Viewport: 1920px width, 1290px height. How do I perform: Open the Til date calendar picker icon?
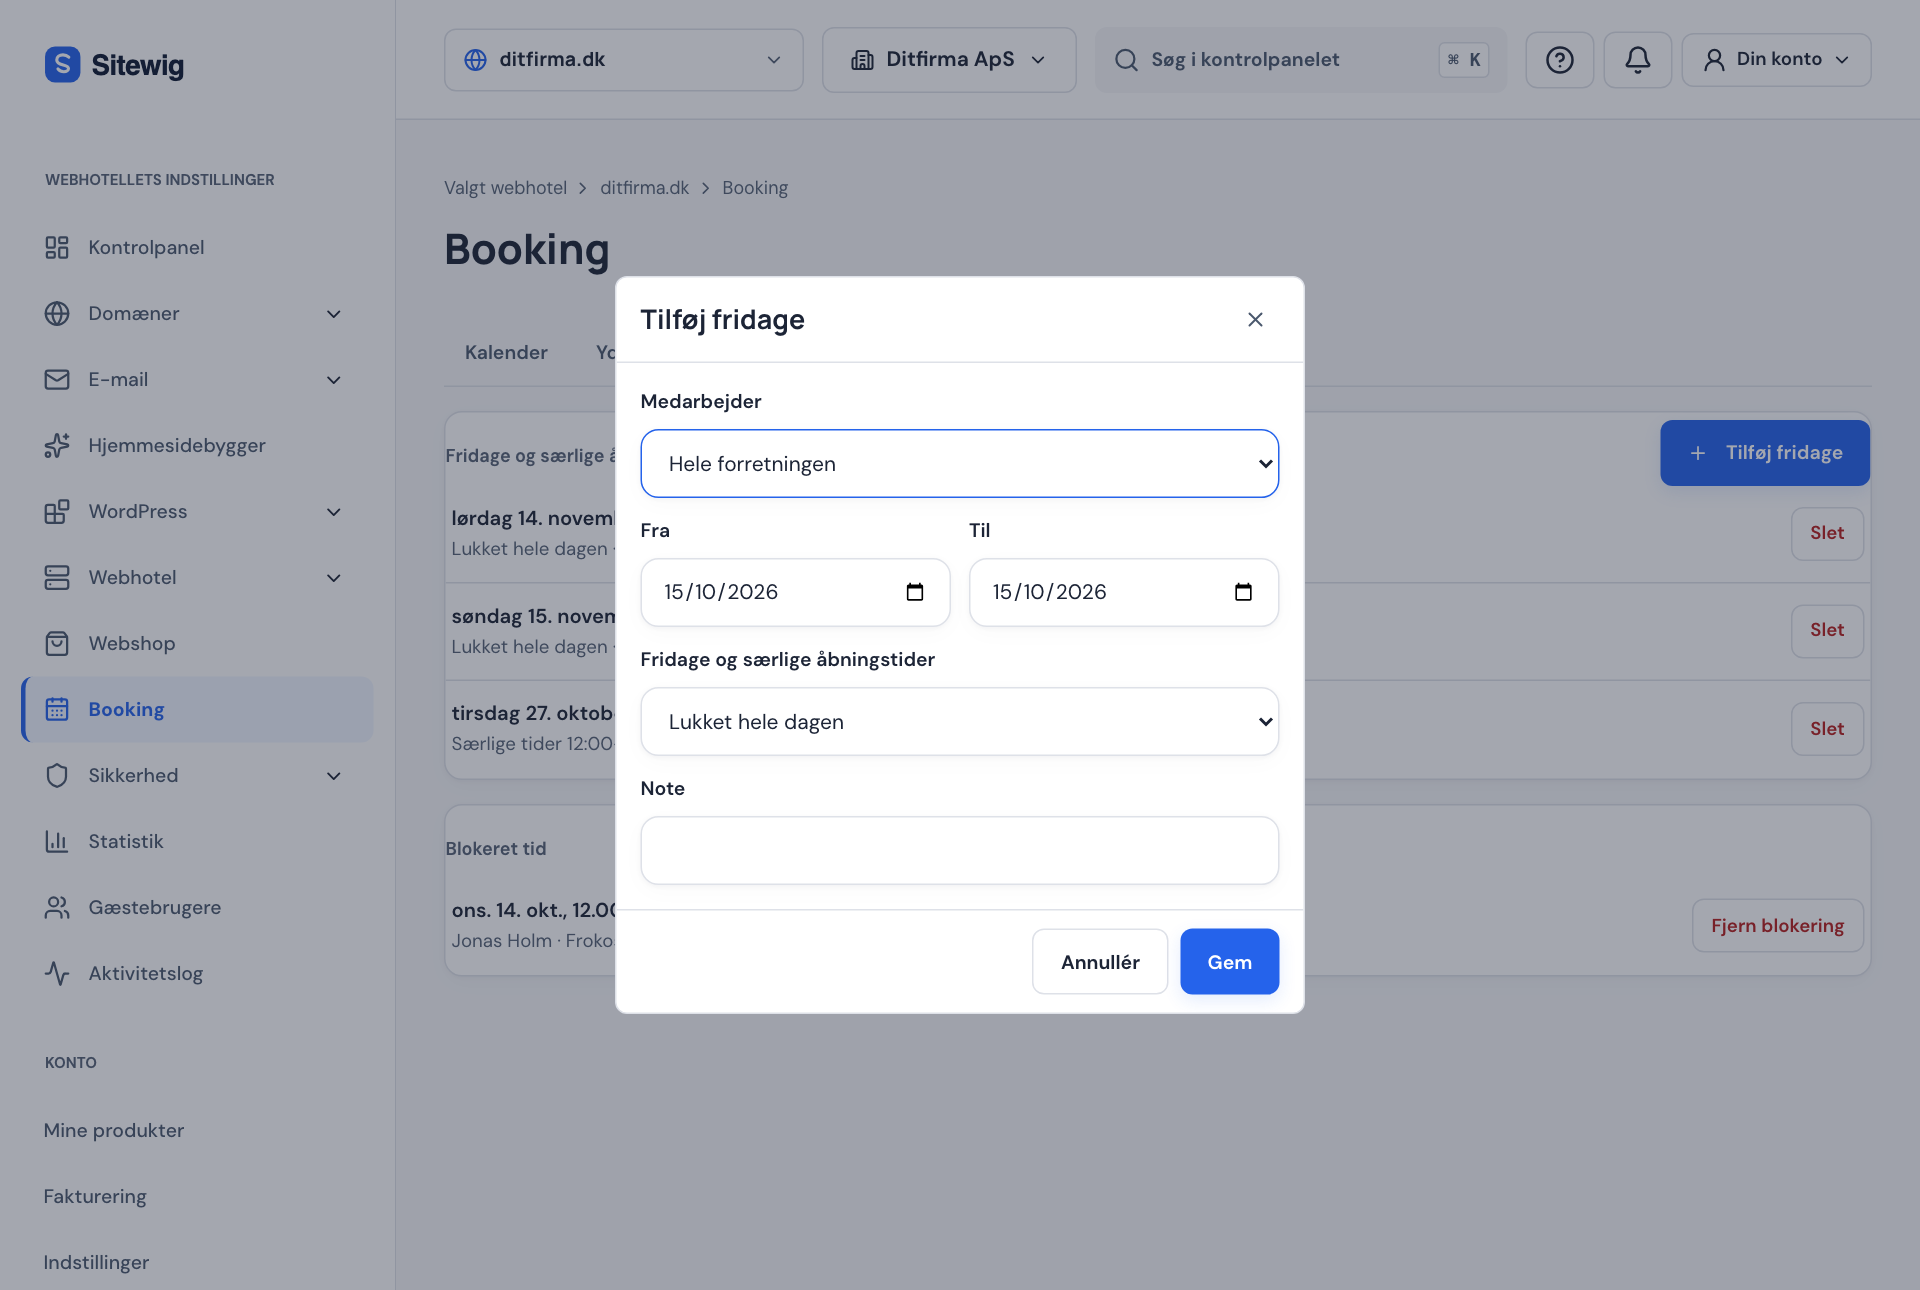(x=1243, y=592)
